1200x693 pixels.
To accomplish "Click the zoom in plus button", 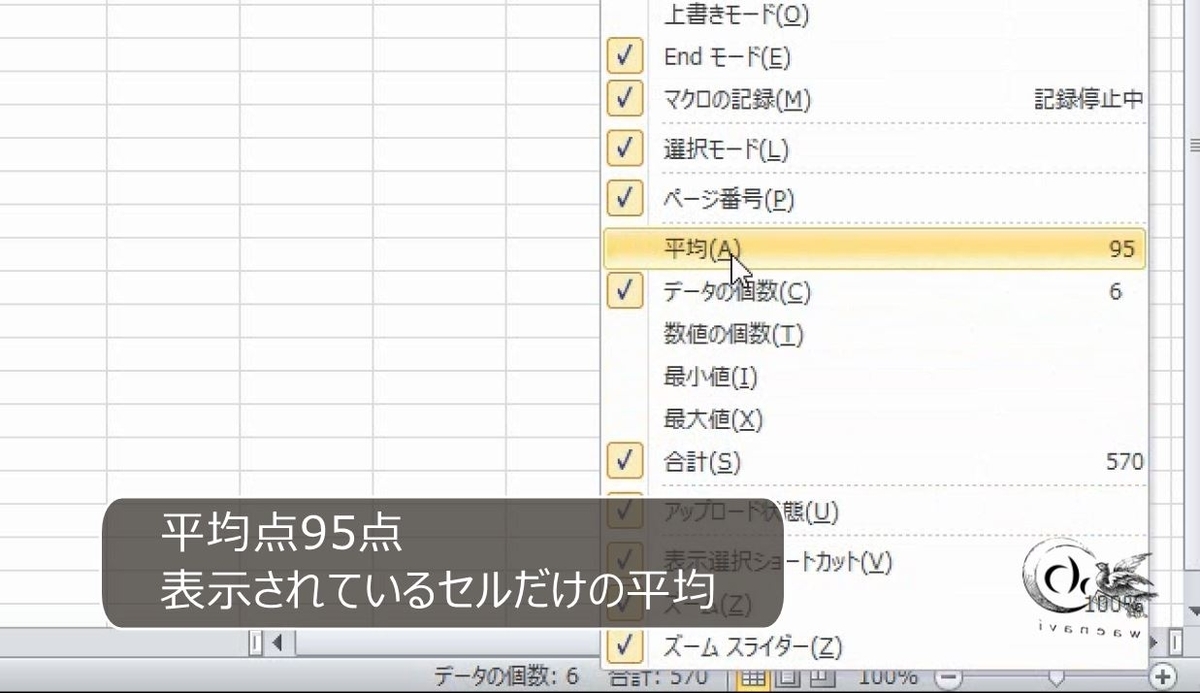I will point(1163,676).
